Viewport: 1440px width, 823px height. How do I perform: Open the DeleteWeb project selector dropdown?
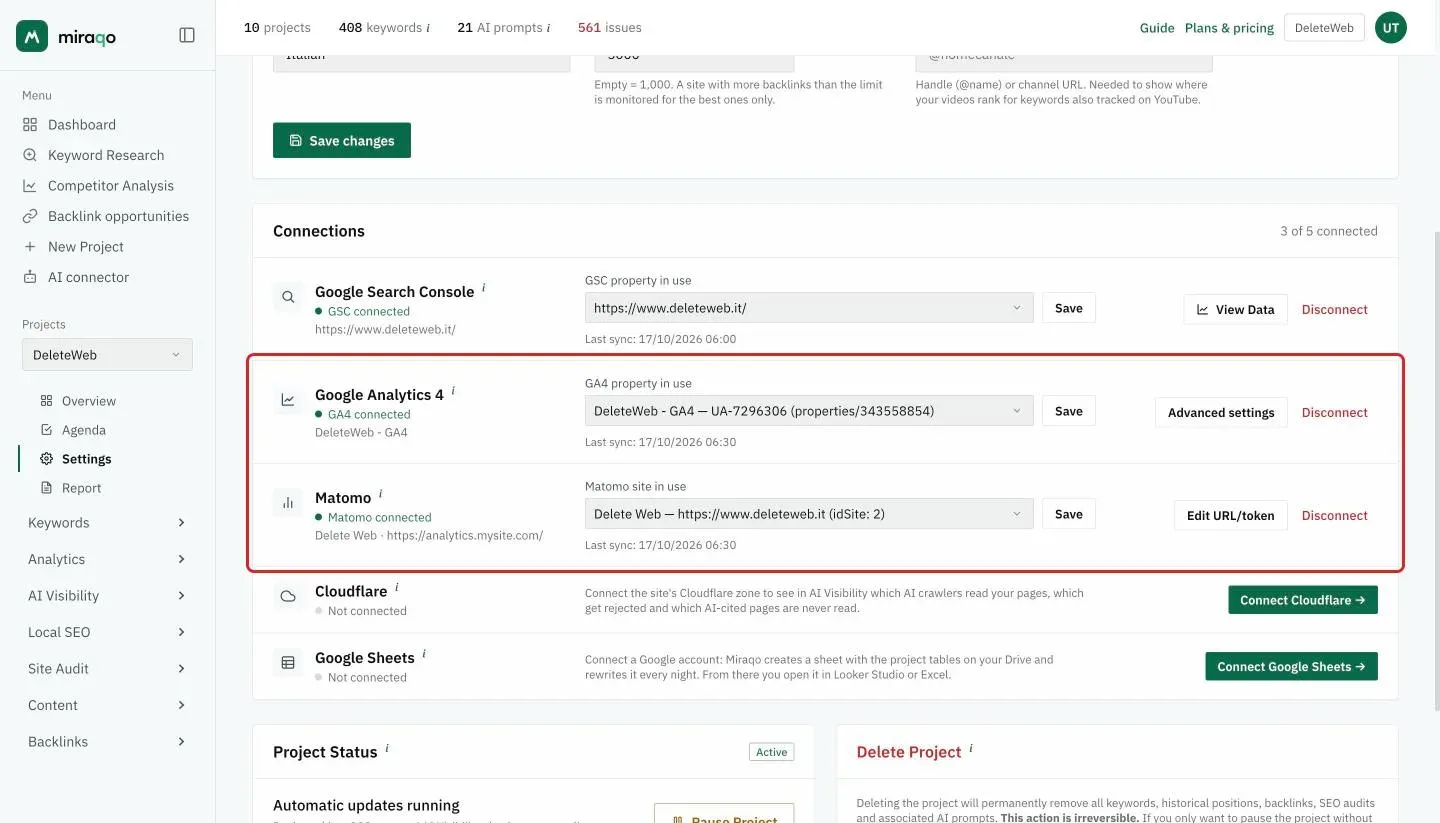(107, 355)
